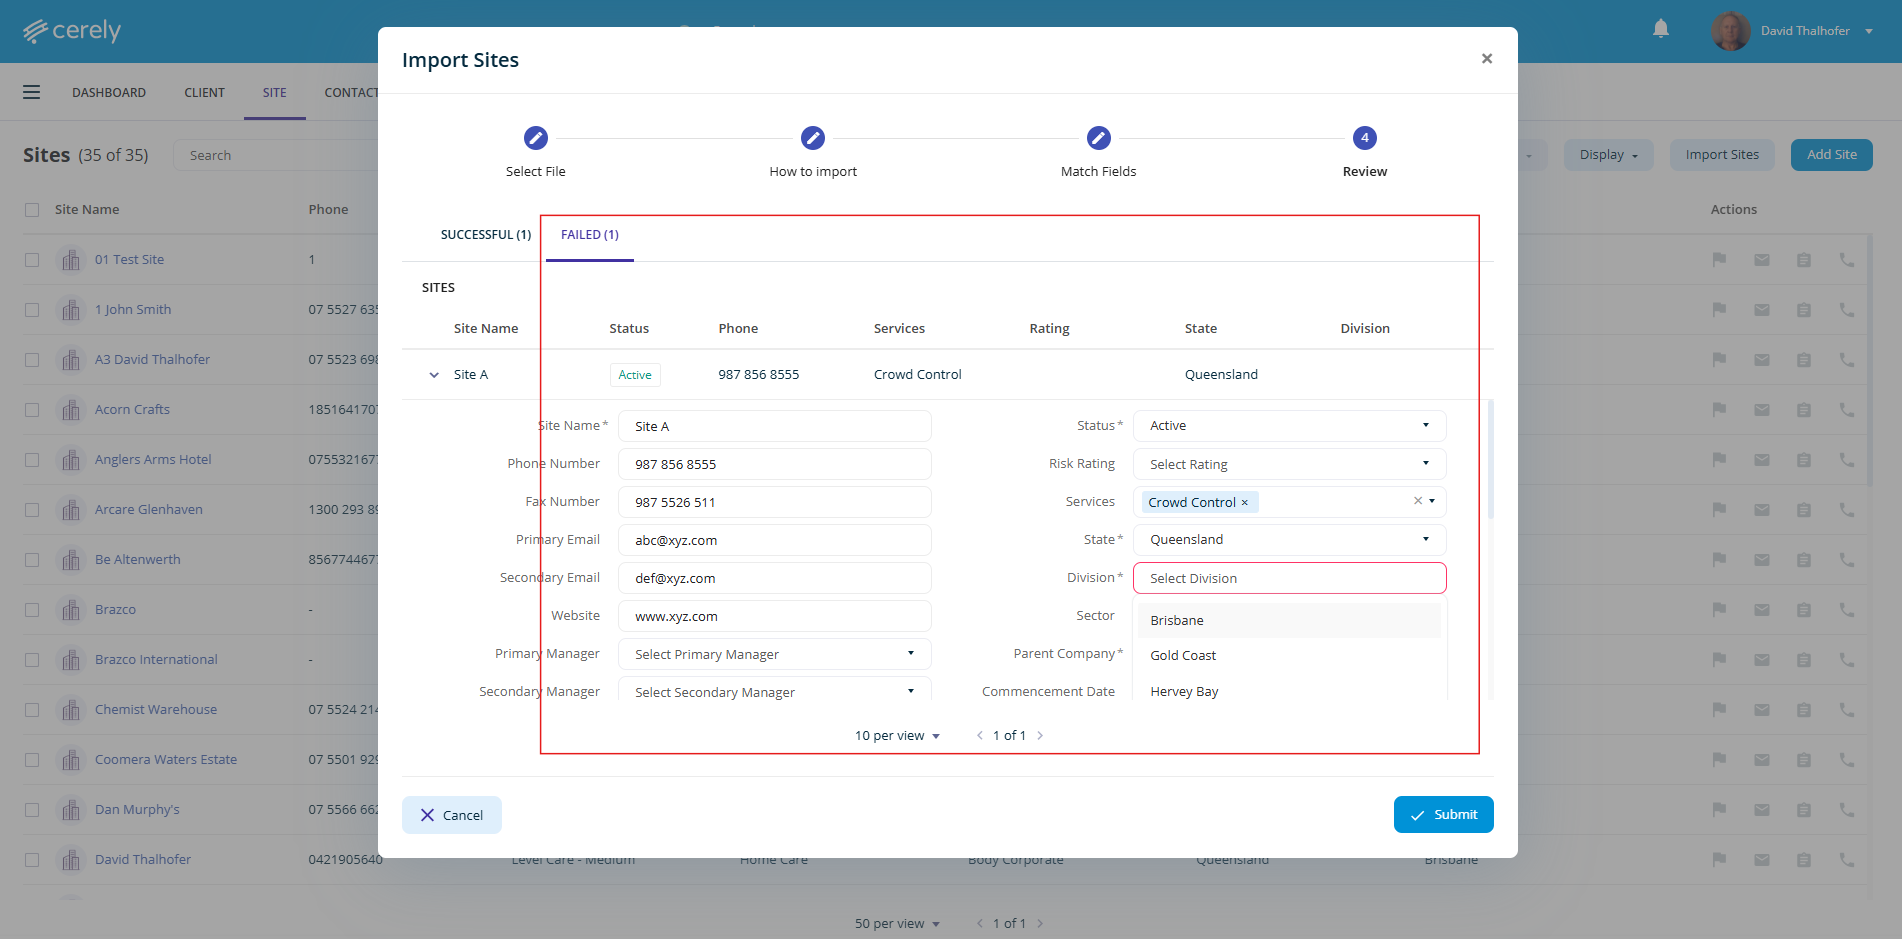The width and height of the screenshot is (1902, 939).
Task: Choose Gold Coast from the division list
Action: (x=1183, y=656)
